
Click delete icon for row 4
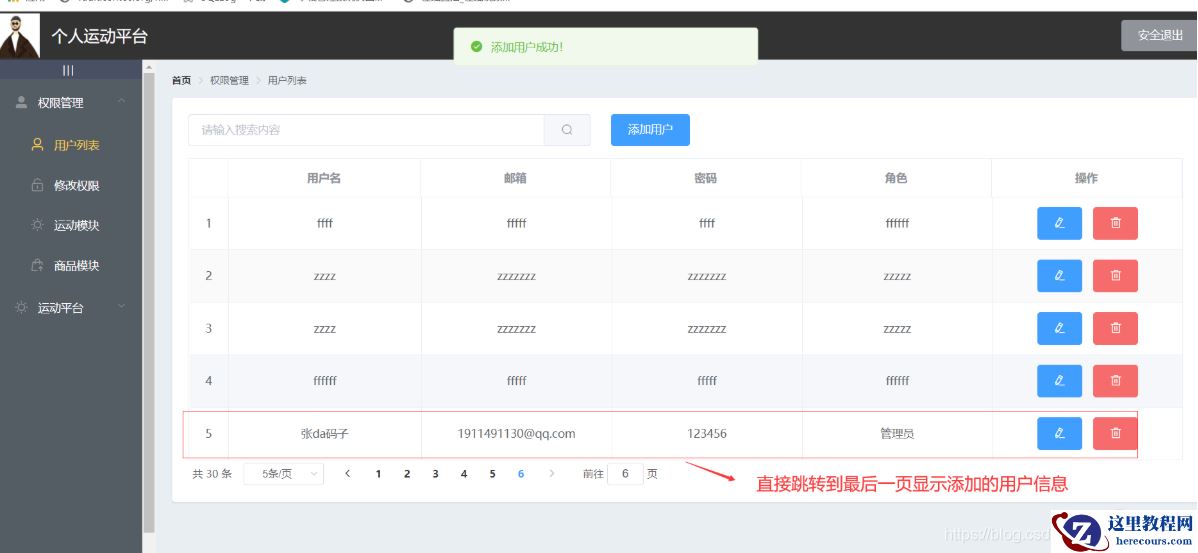coord(1115,381)
